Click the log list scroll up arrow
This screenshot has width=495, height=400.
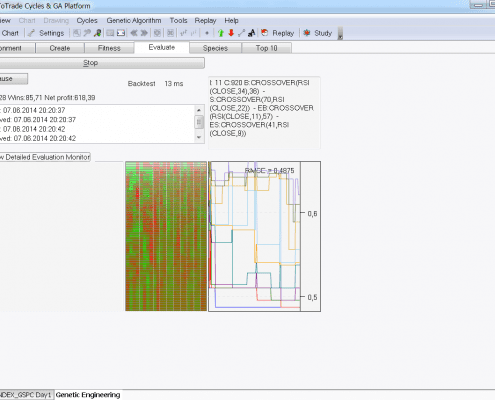pos(199,110)
